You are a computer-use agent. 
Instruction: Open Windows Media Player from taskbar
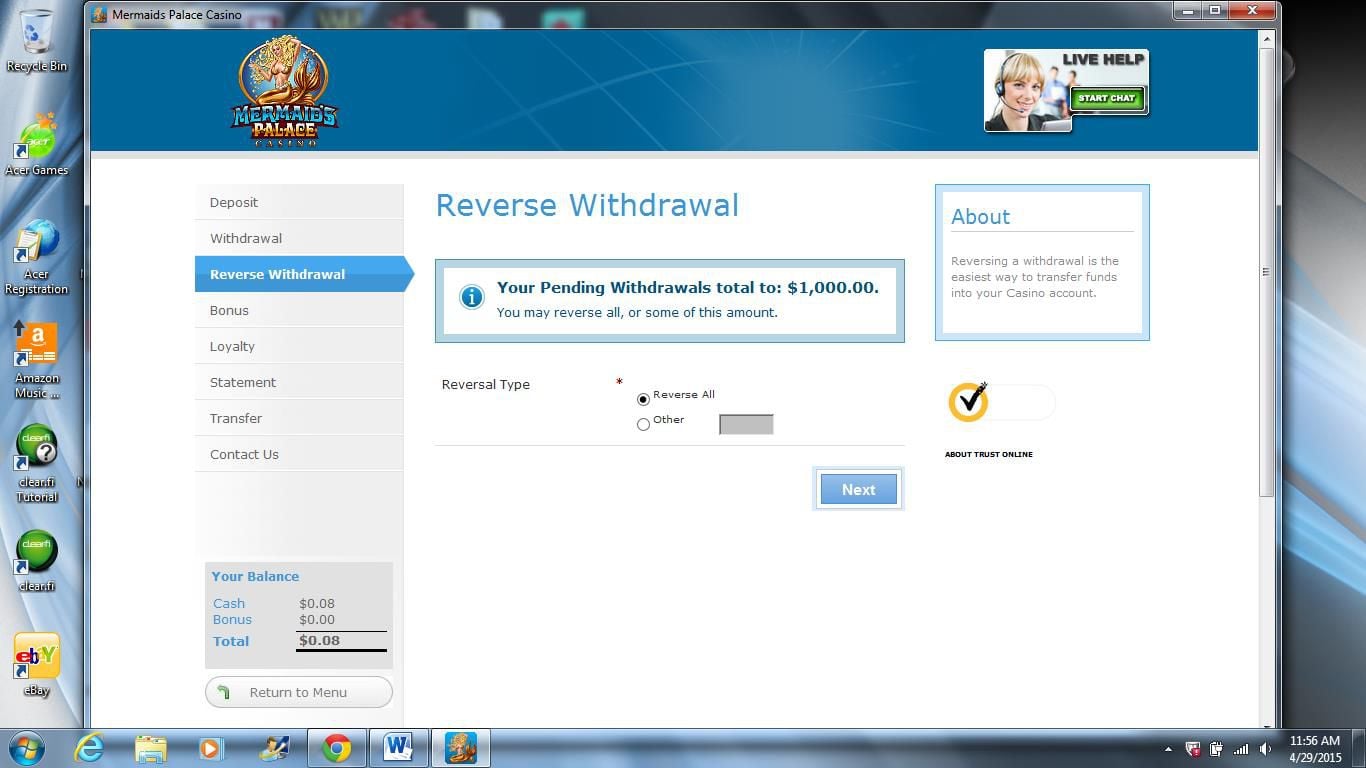pos(211,748)
